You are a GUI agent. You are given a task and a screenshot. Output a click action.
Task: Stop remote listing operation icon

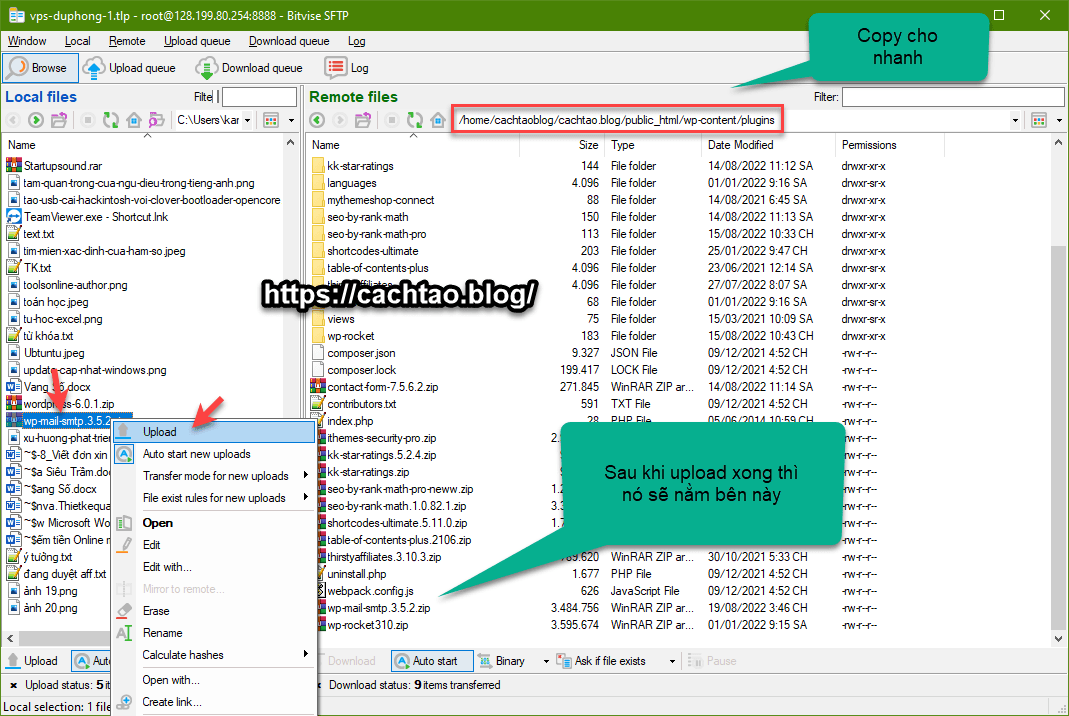pyautogui.click(x=391, y=120)
